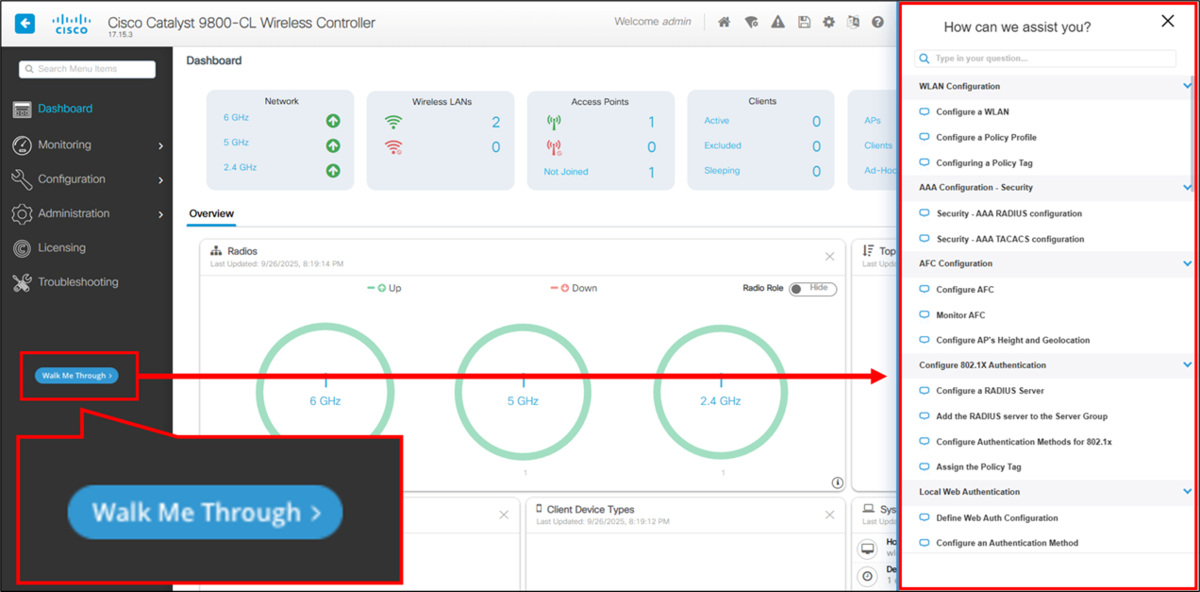Click the Licensing badge icon

pyautogui.click(x=21, y=248)
